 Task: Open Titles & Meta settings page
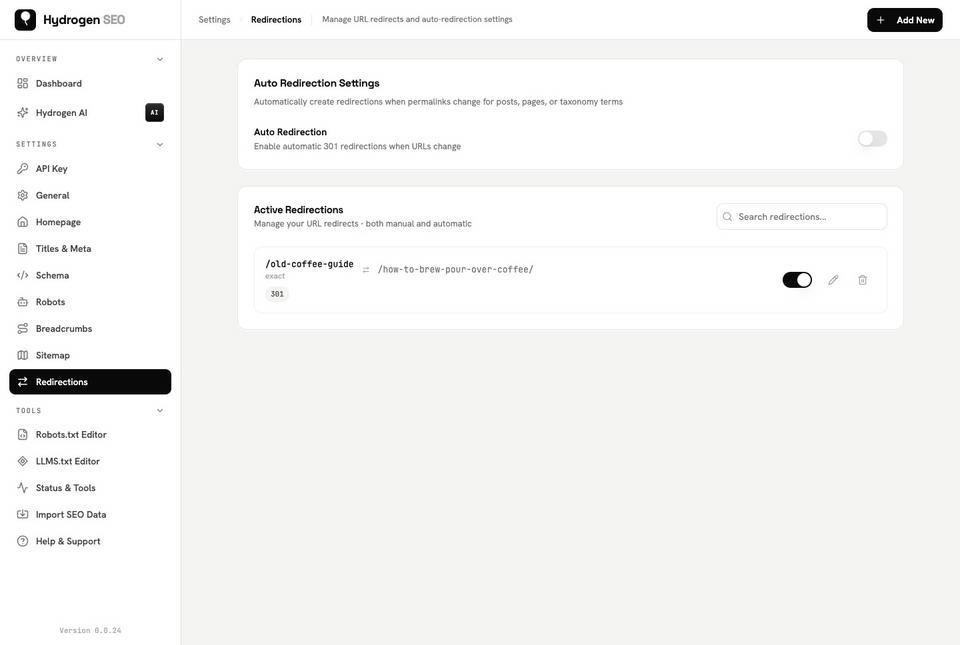click(90, 248)
